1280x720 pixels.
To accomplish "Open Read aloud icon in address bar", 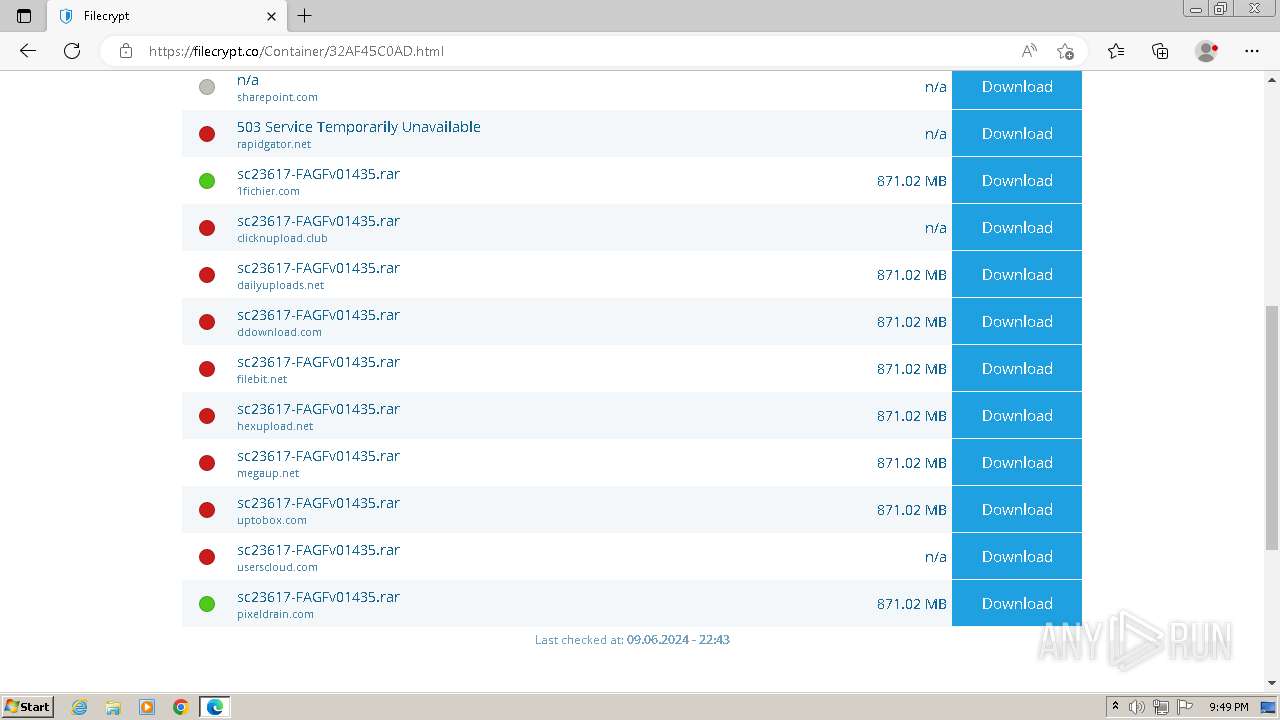I will (x=1028, y=51).
